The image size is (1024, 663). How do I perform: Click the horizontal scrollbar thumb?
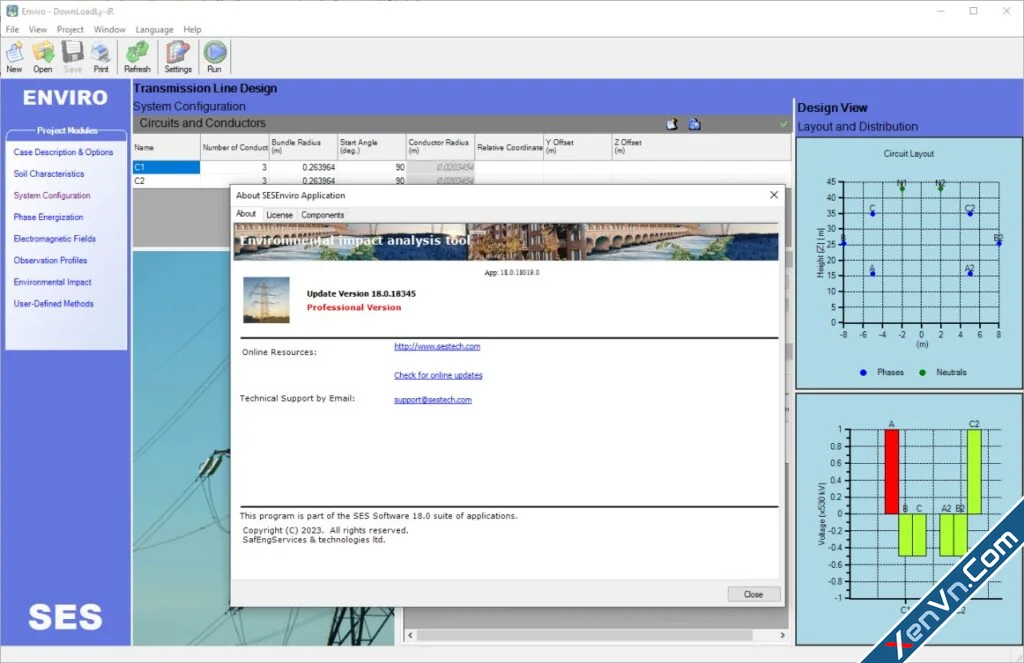(x=584, y=635)
